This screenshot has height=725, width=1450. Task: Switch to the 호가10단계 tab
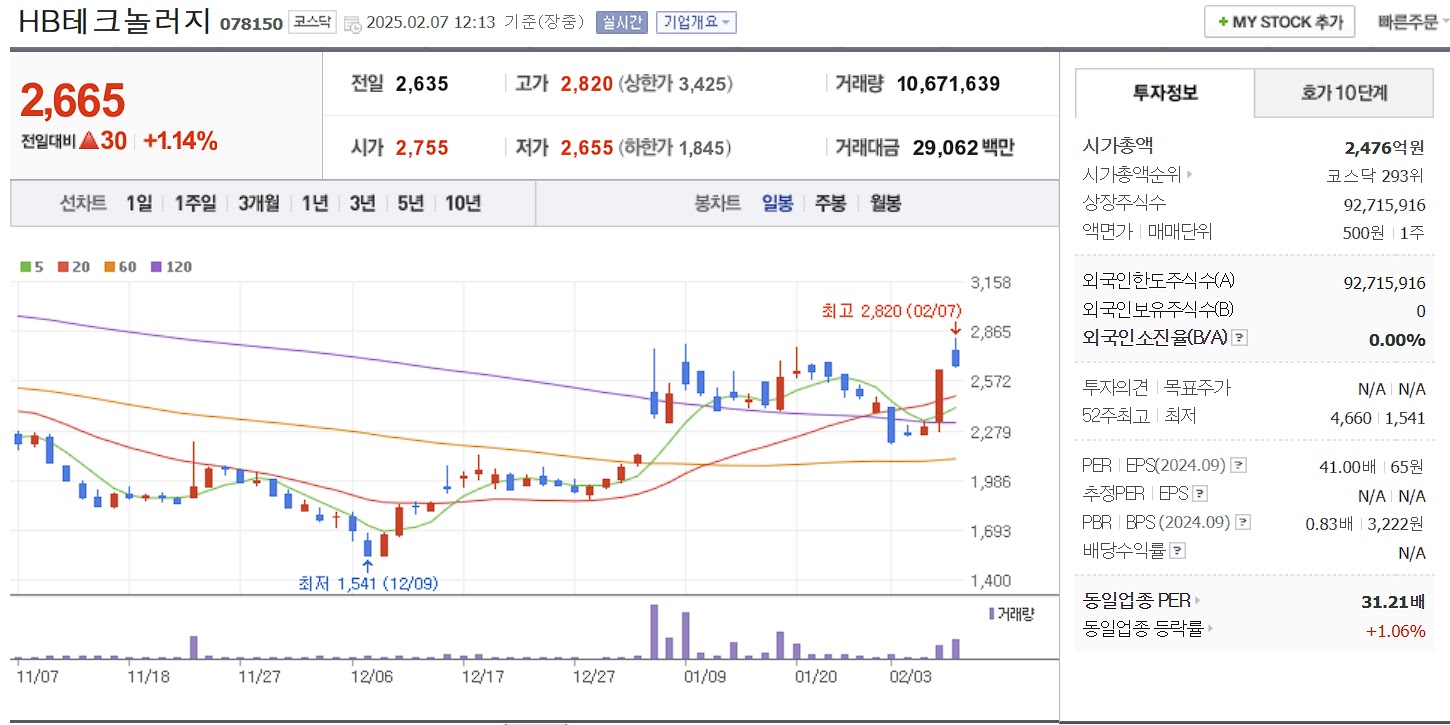(1344, 94)
